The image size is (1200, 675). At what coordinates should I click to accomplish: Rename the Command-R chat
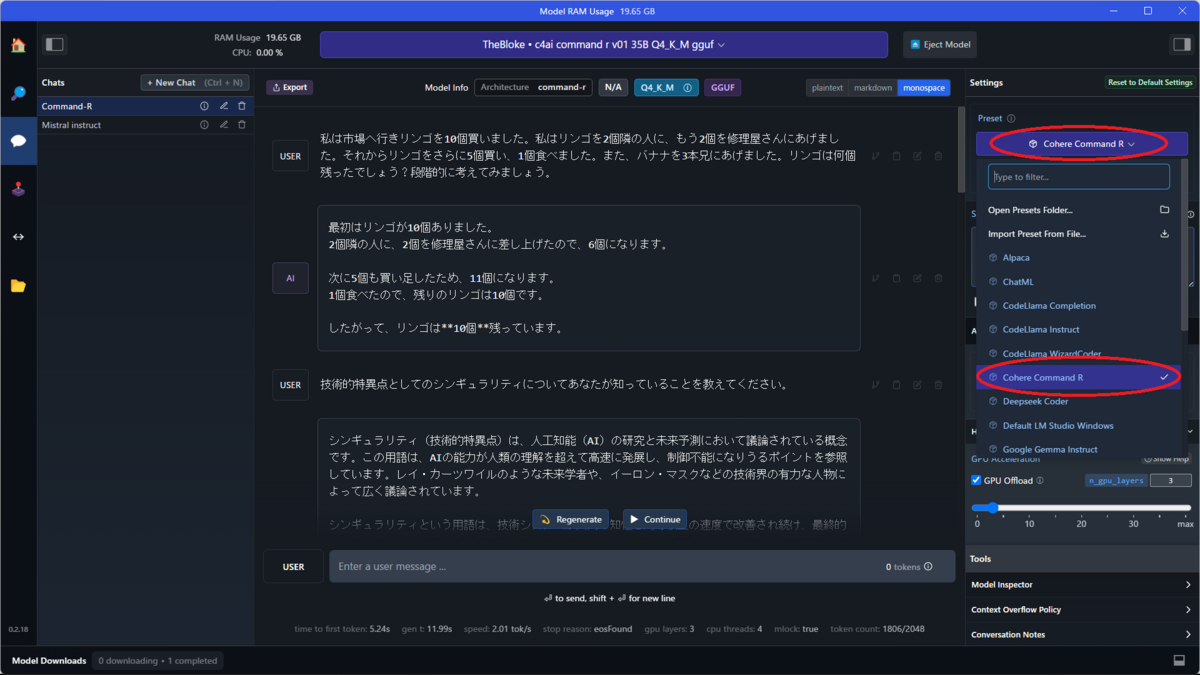[224, 106]
